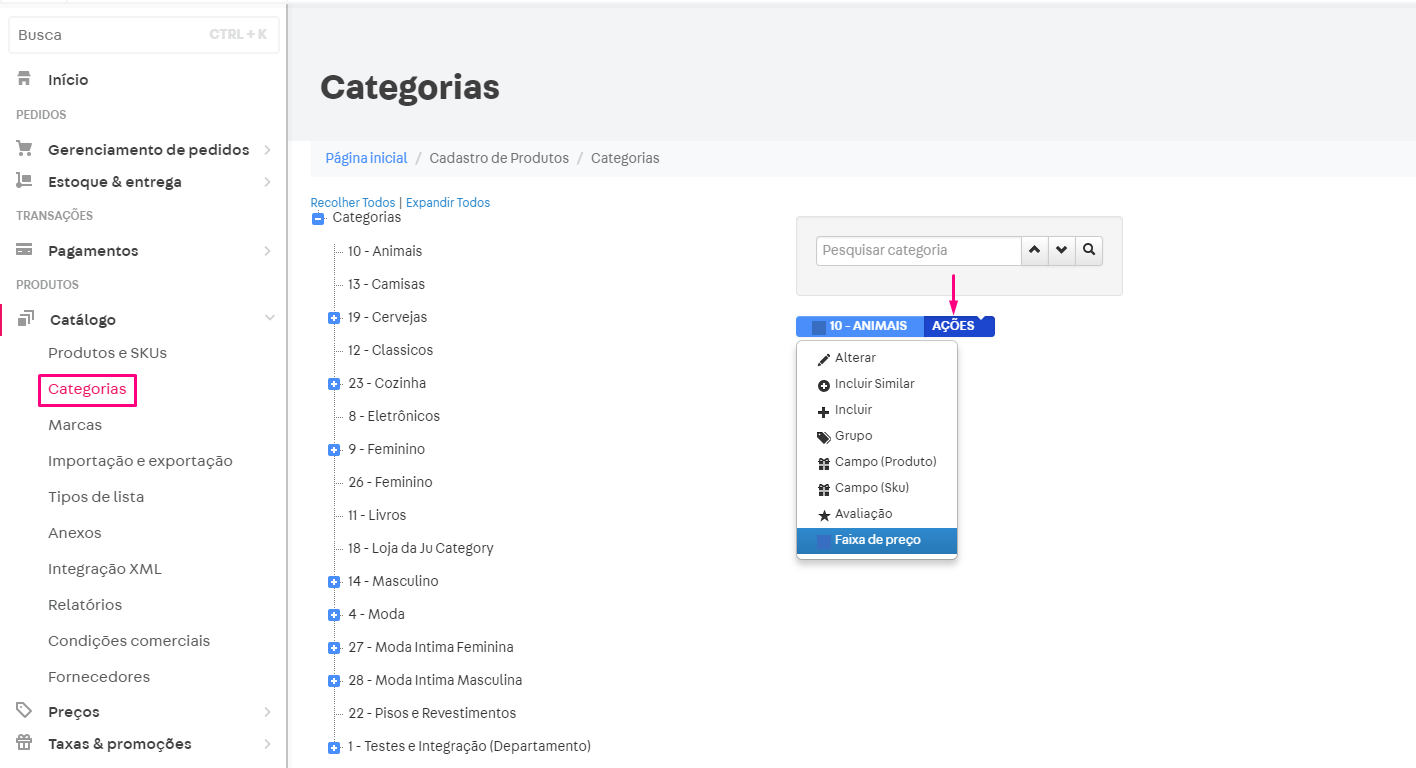This screenshot has width=1416, height=768.
Task: Click the Estoque & entrega stack icon
Action: click(23, 181)
